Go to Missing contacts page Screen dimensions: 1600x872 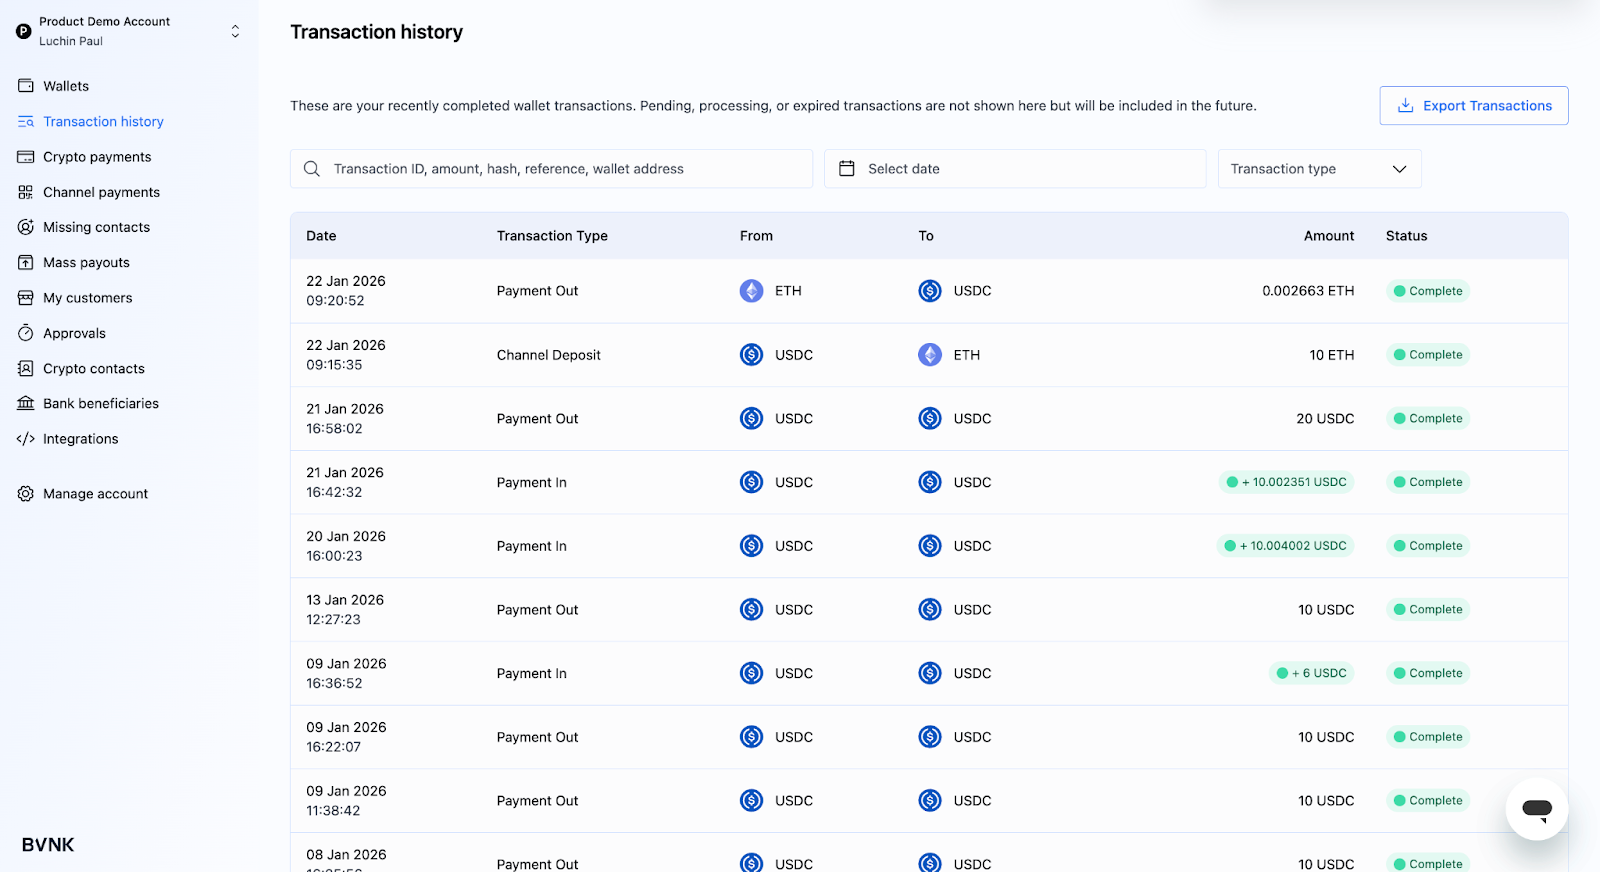(x=96, y=228)
